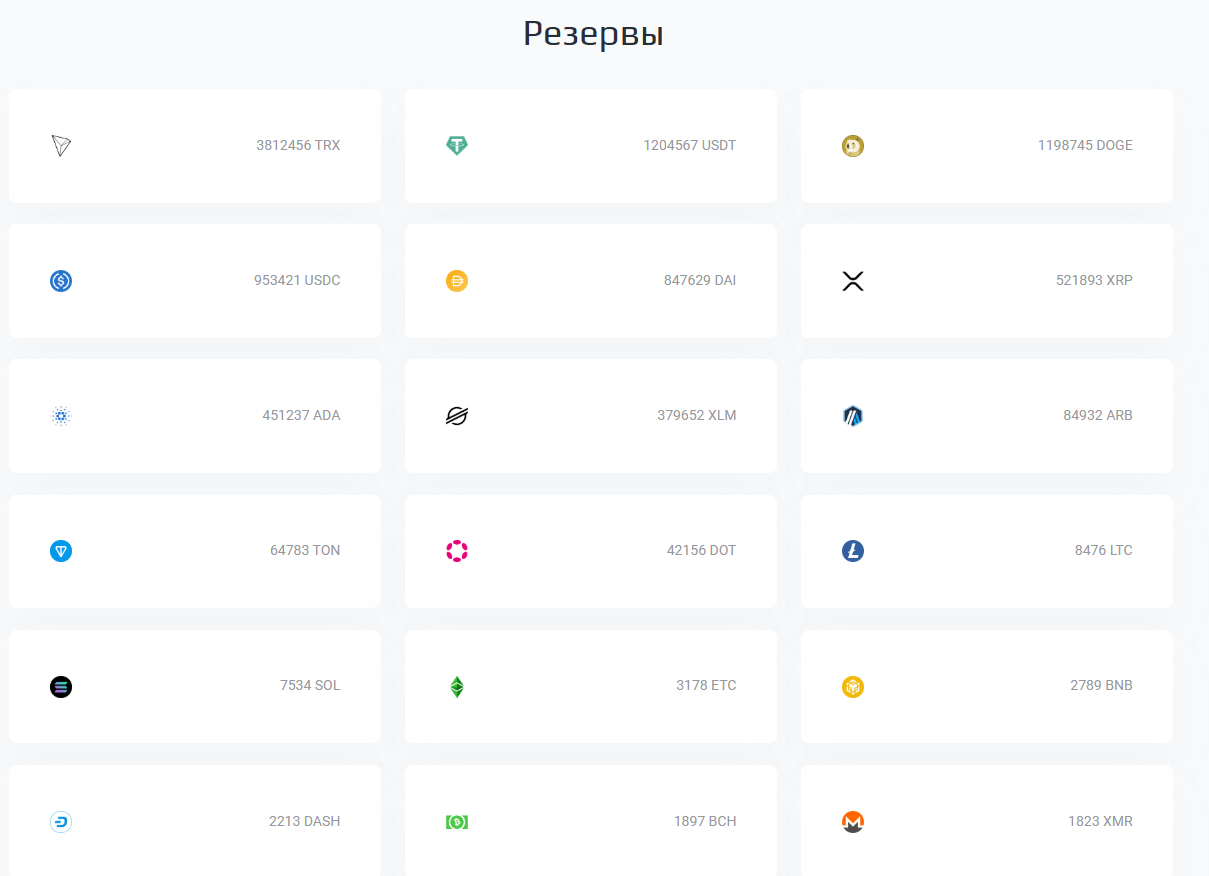The image size is (1209, 876).
Task: Click the Ethereum Classic ETC icon
Action: tap(457, 687)
